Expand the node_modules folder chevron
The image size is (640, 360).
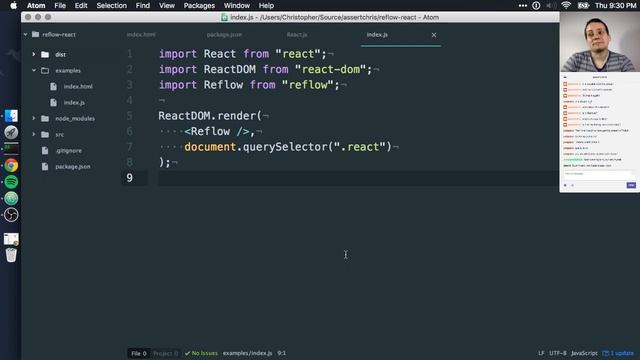point(34,118)
